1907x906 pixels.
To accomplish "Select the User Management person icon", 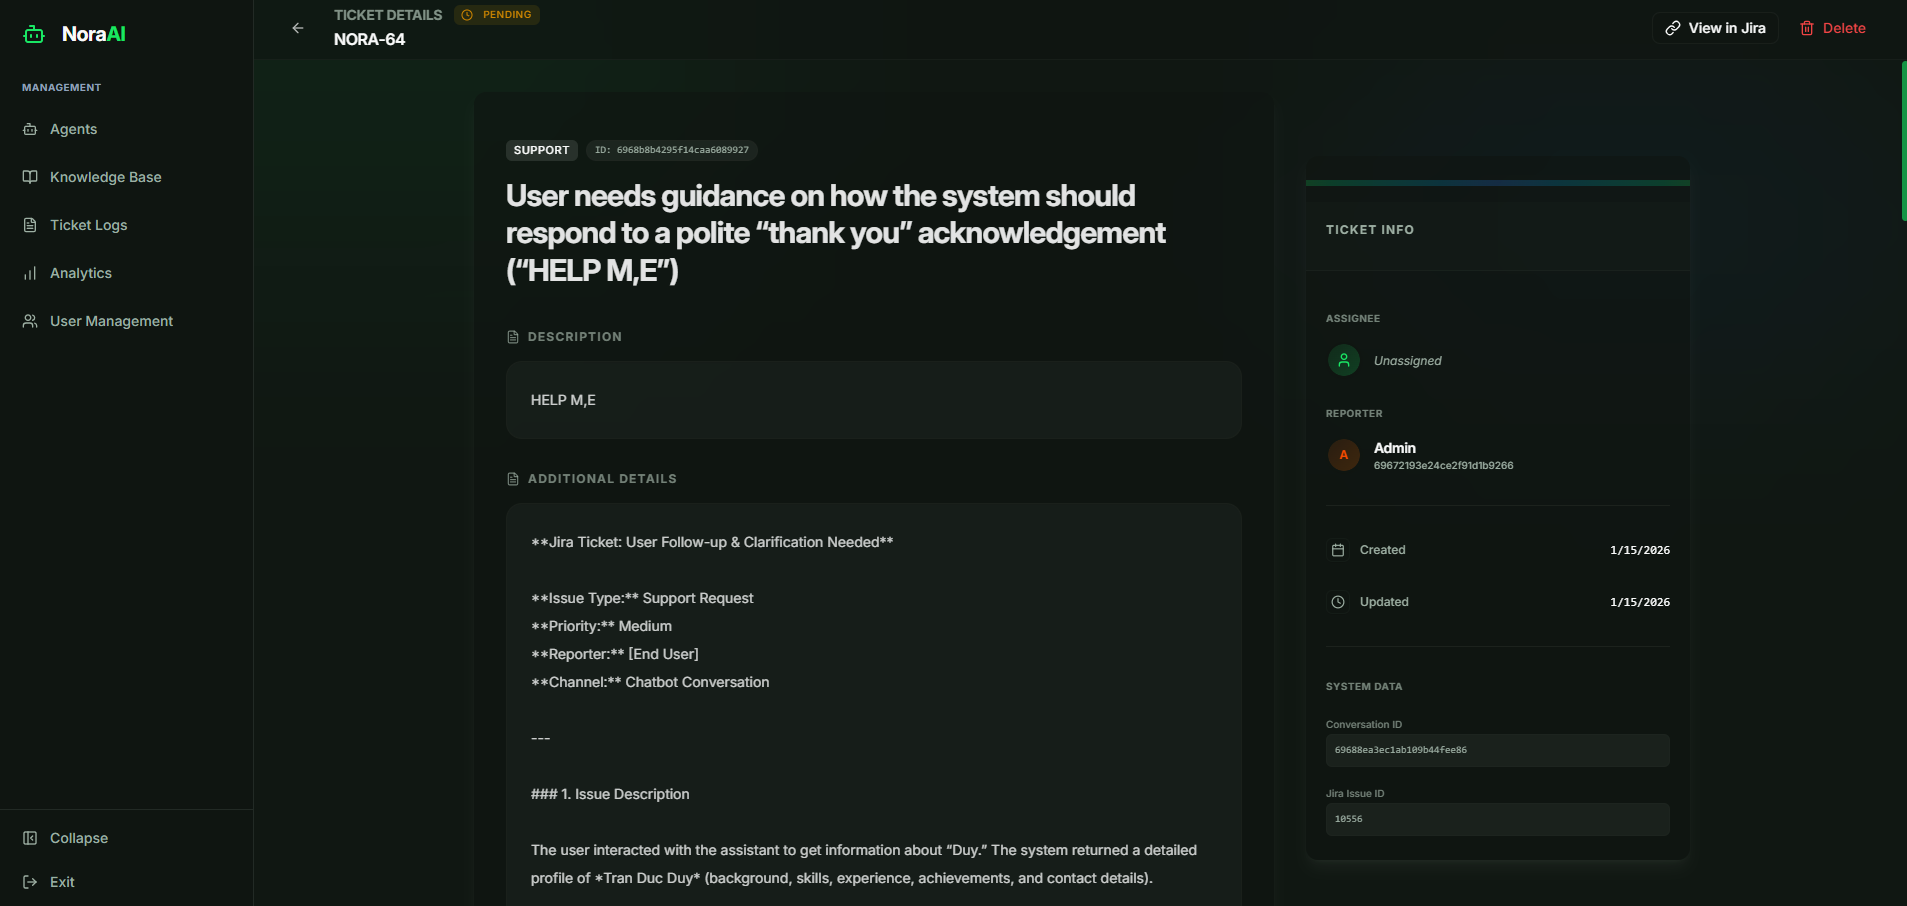I will click(29, 320).
